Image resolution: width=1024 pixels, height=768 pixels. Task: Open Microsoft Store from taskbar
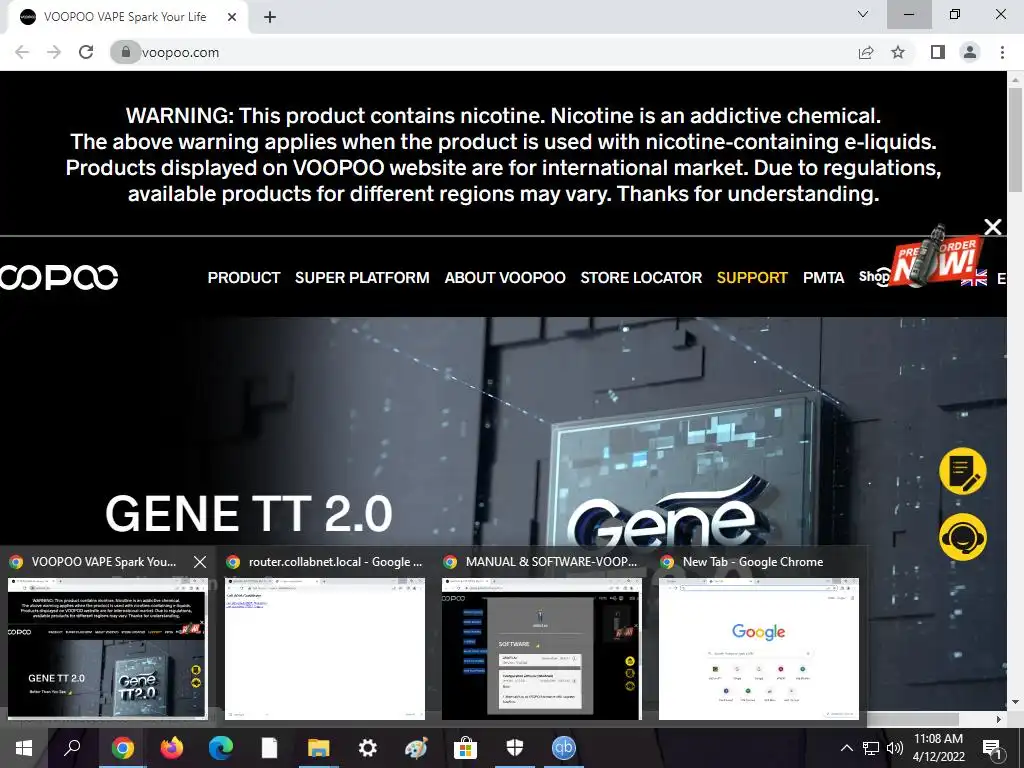(466, 748)
